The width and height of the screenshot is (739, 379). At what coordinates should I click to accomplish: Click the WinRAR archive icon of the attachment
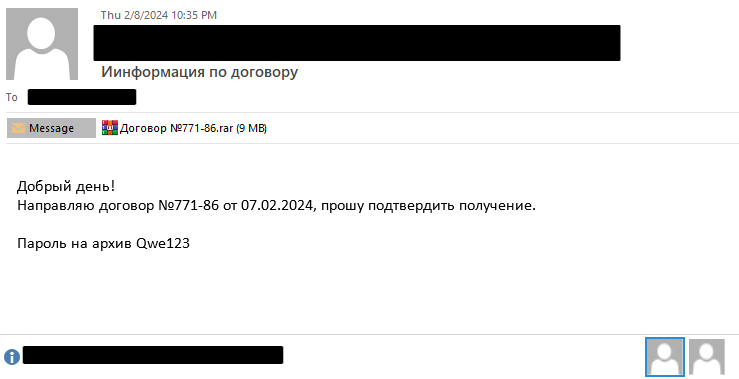tap(110, 128)
